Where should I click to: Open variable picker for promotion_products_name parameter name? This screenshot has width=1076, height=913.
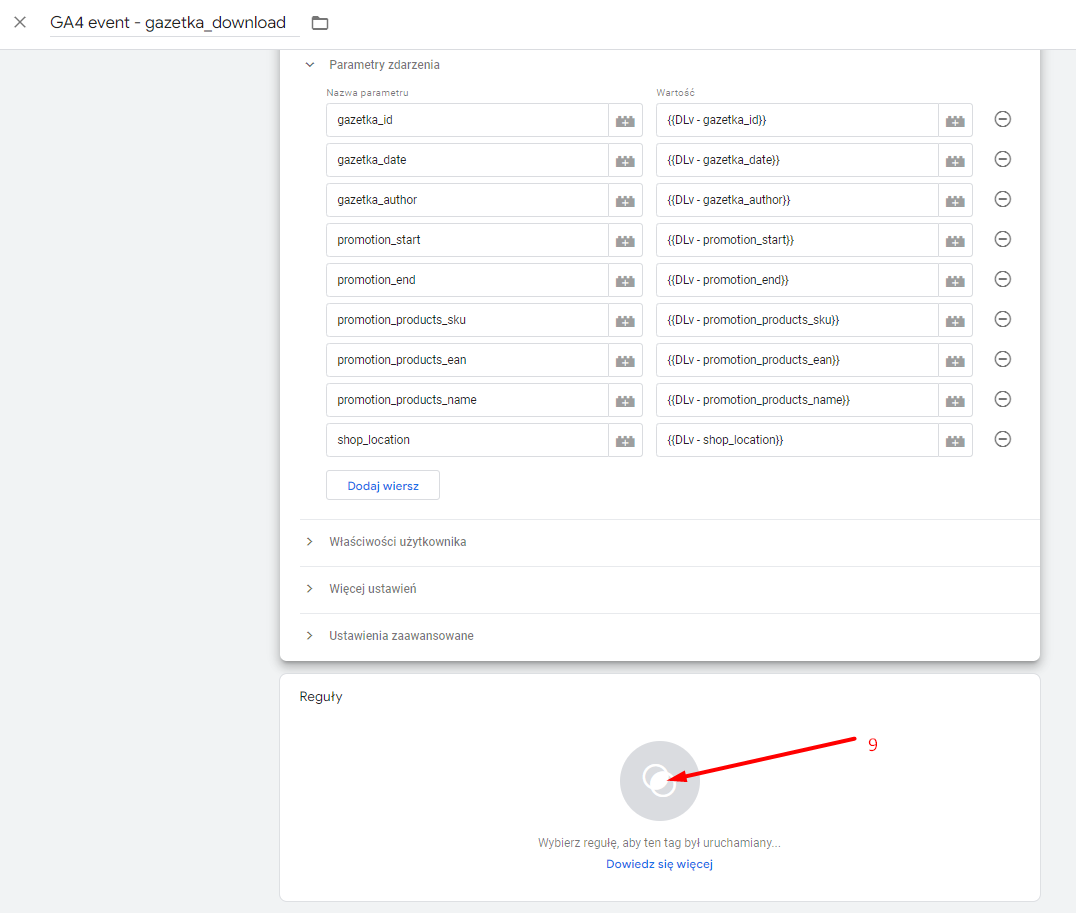click(x=625, y=400)
